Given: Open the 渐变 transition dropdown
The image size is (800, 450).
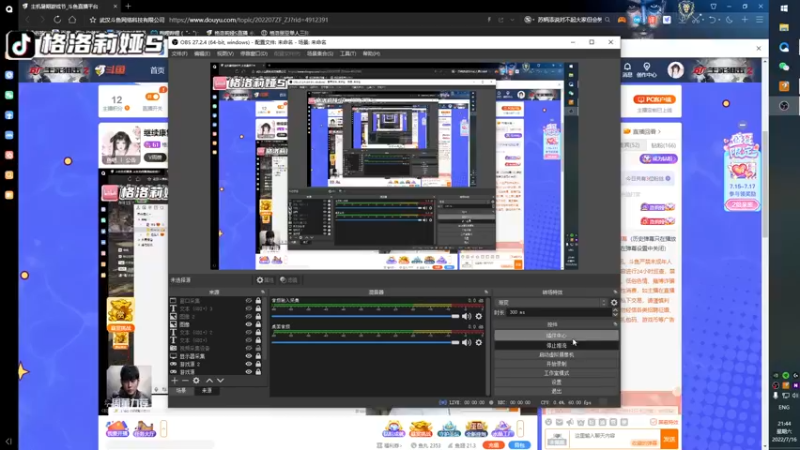Looking at the screenshot, I should 551,303.
